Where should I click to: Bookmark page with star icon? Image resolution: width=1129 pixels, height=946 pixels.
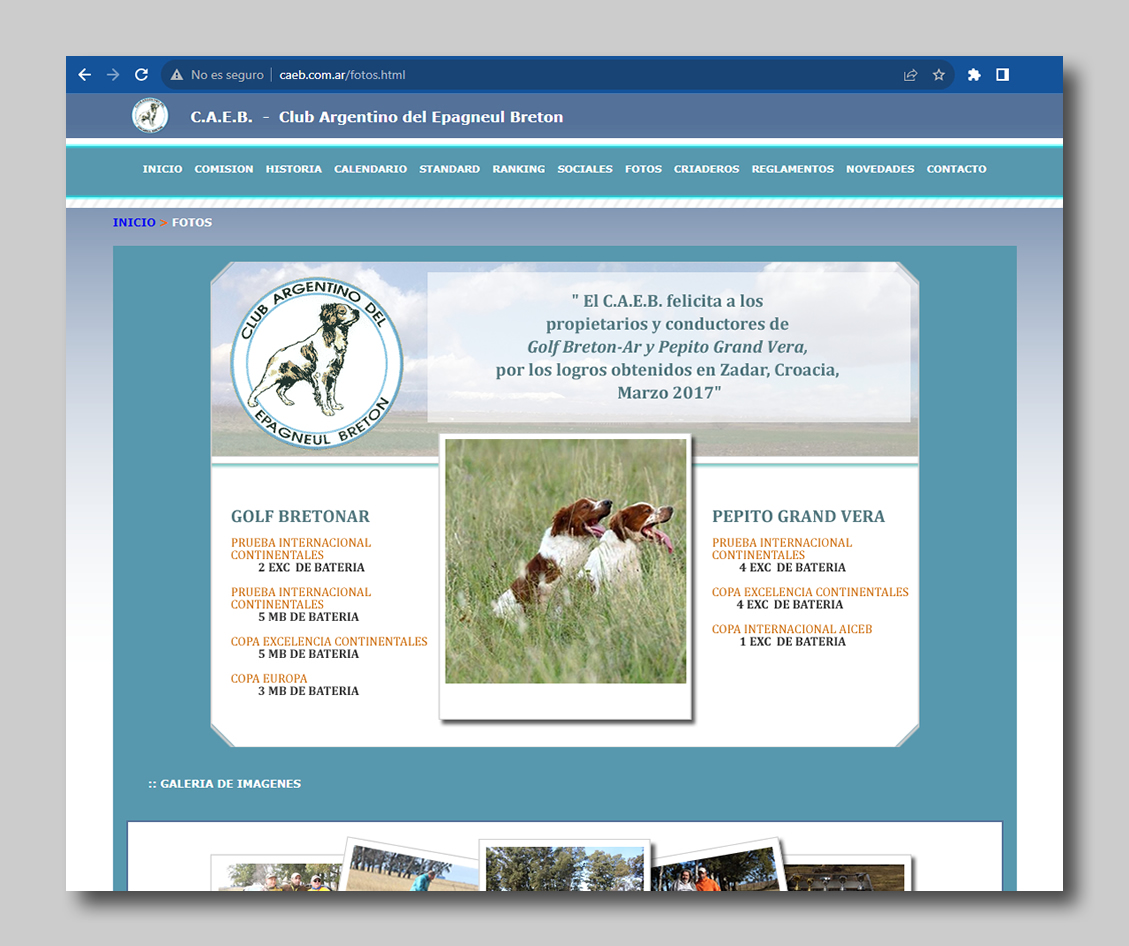pyautogui.click(x=939, y=75)
